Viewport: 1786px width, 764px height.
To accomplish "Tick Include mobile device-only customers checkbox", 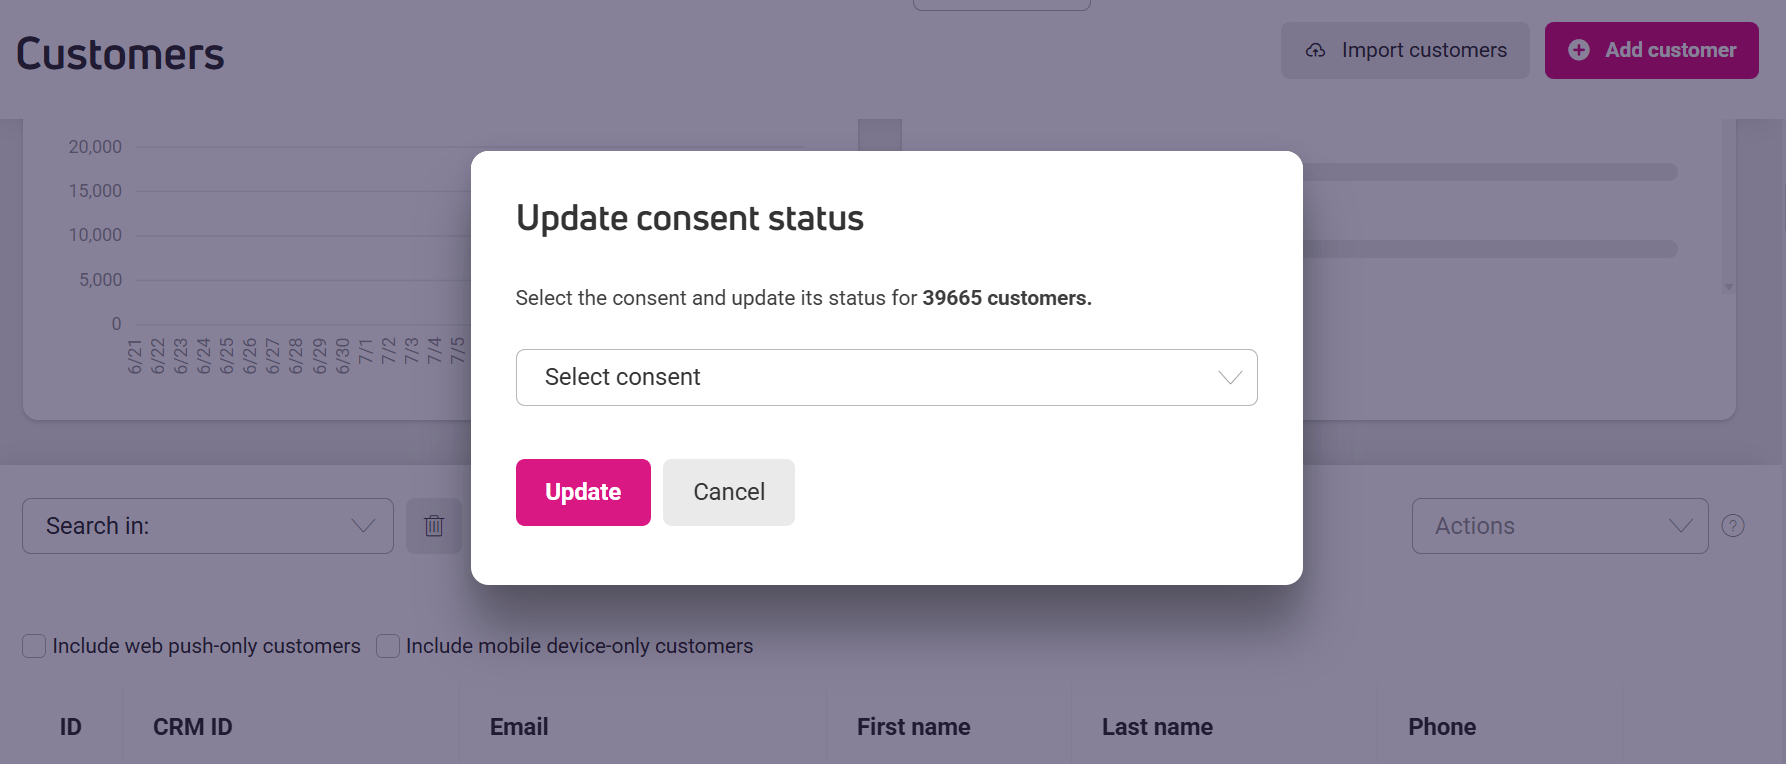I will click(388, 646).
